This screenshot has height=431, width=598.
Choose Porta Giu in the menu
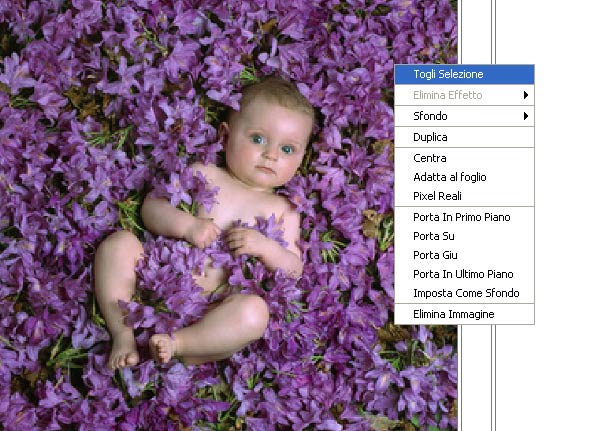pyautogui.click(x=464, y=255)
